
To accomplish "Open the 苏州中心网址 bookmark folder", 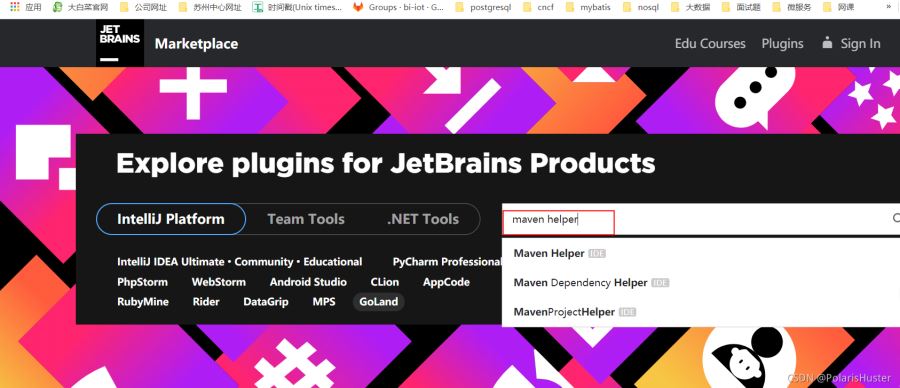I will [x=210, y=7].
